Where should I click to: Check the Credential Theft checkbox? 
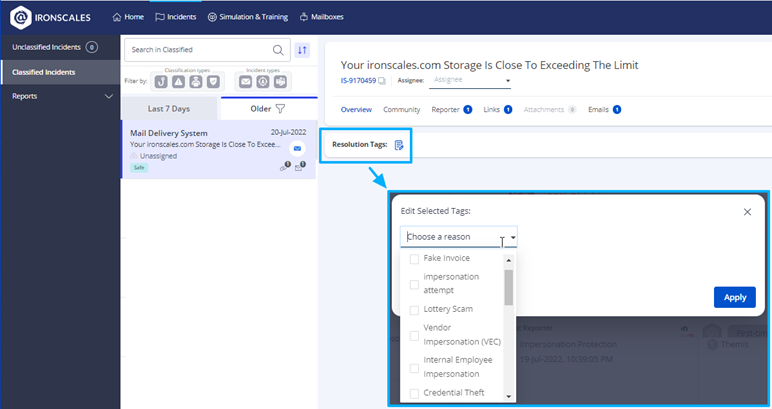point(415,393)
